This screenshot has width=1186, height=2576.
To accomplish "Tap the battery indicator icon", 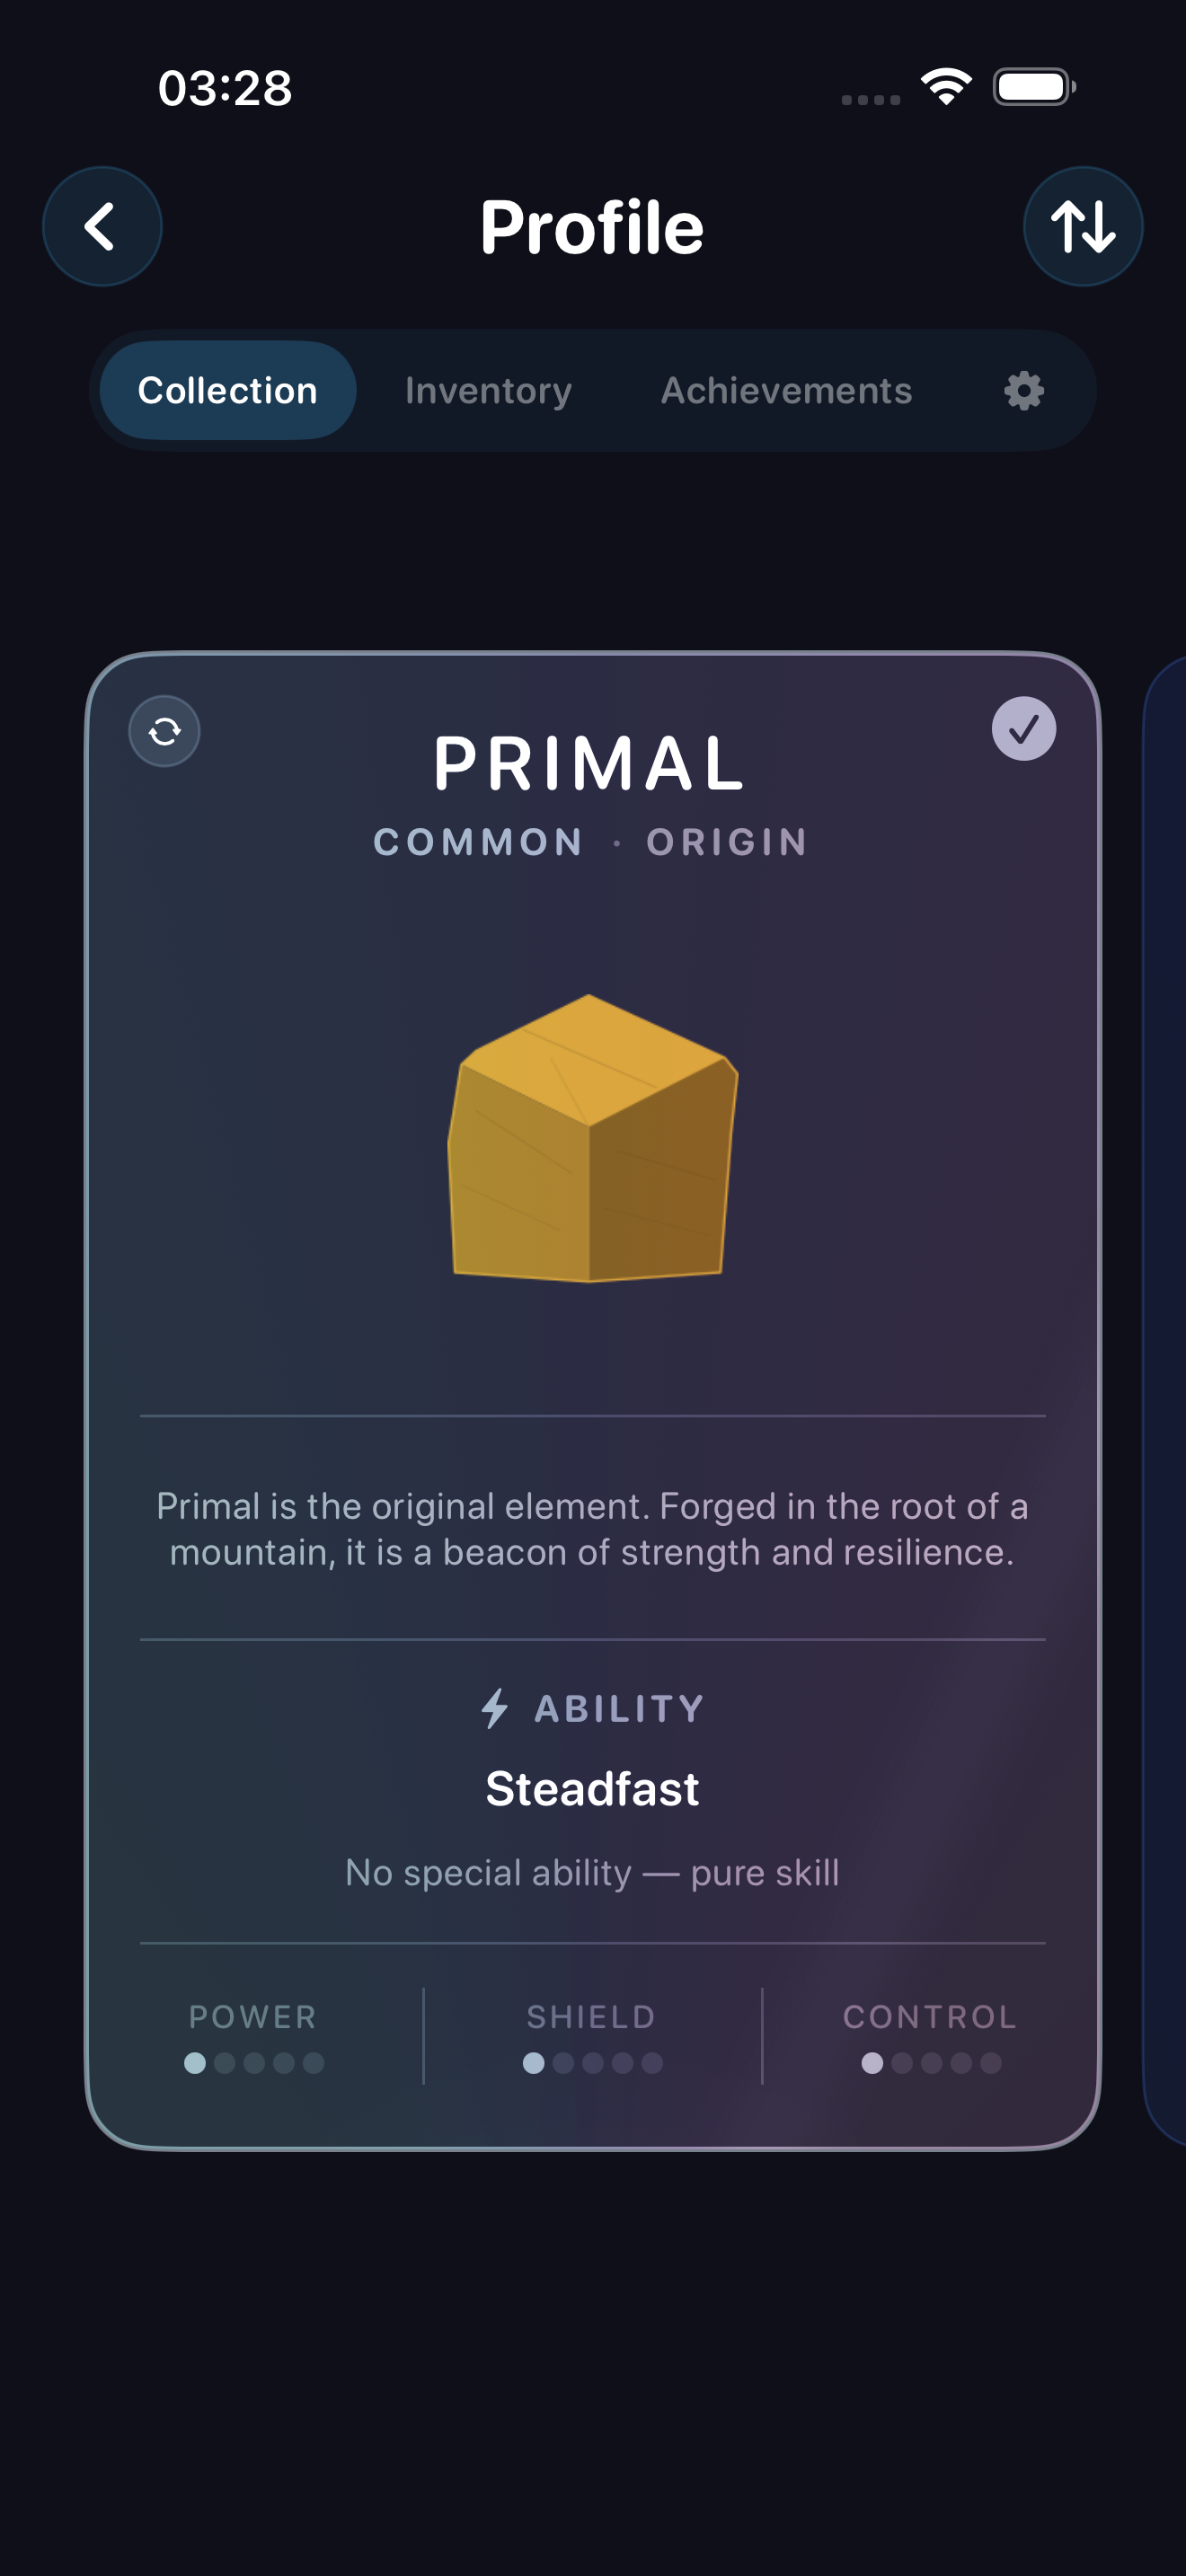I will 1034,87.
